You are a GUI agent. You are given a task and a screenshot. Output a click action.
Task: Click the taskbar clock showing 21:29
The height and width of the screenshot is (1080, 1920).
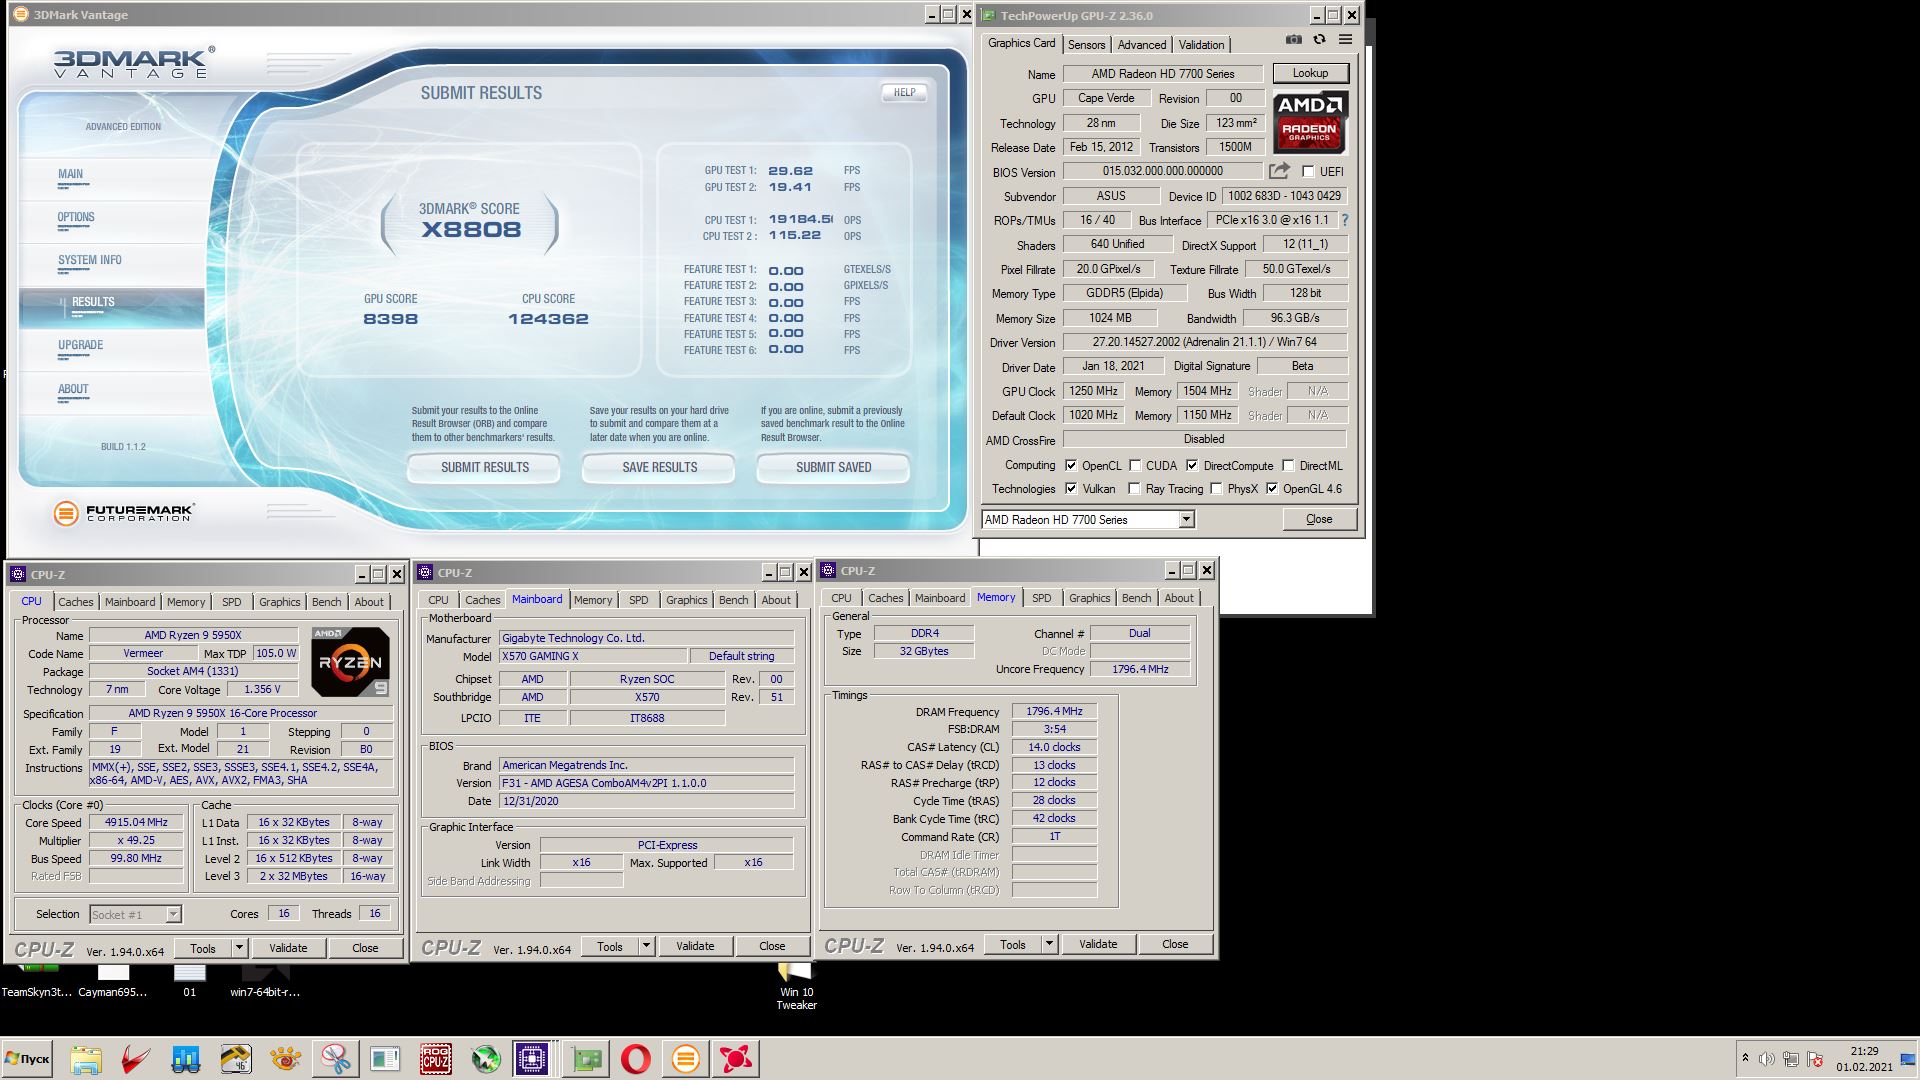tap(1864, 1059)
